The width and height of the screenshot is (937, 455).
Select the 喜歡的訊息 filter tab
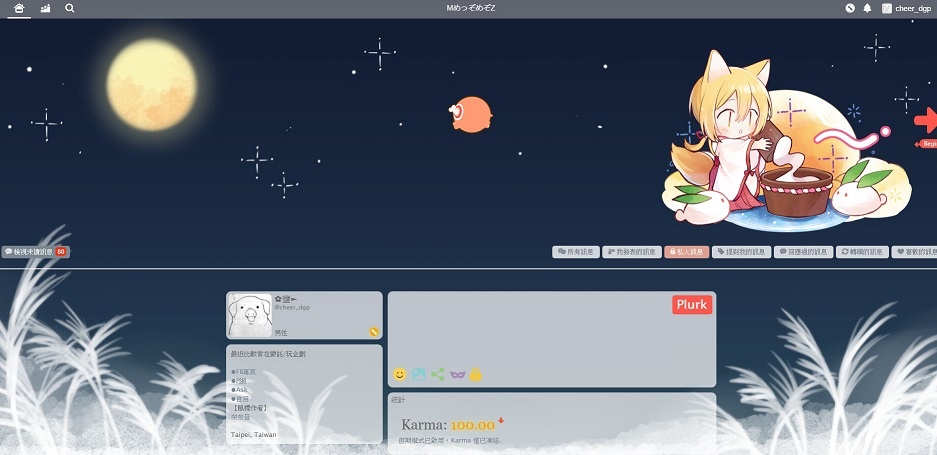click(914, 252)
